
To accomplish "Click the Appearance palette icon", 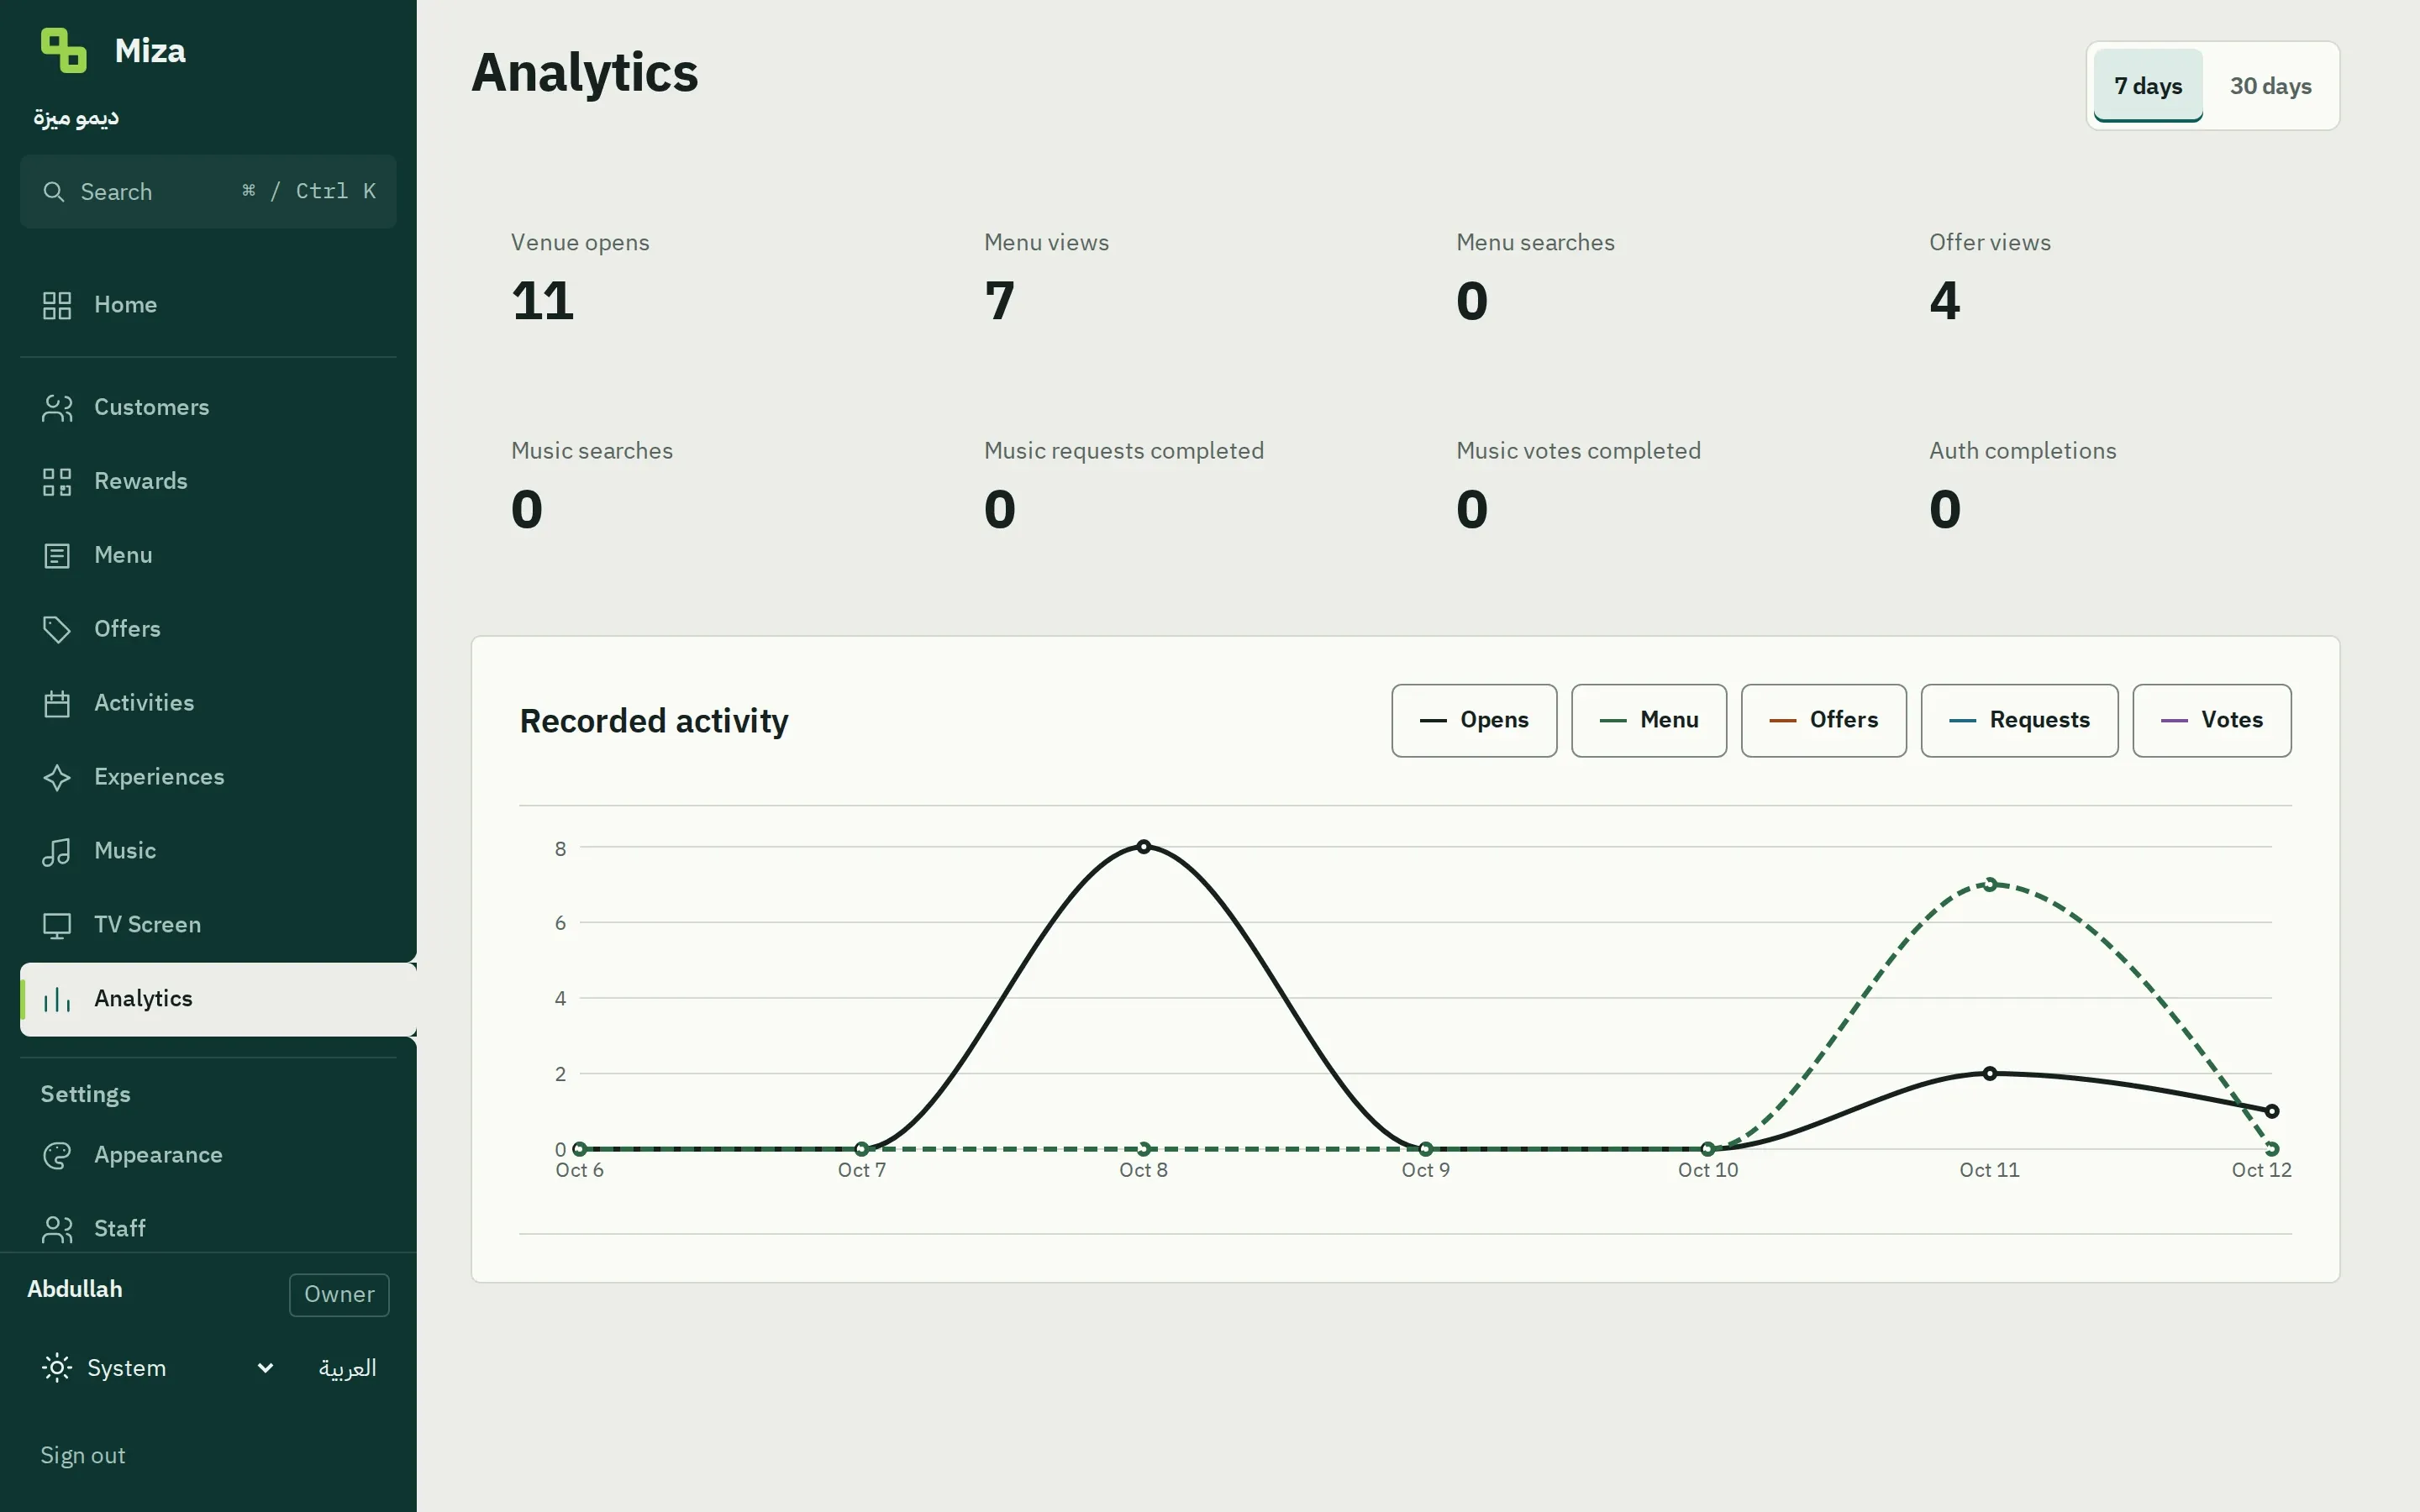I will [x=57, y=1156].
